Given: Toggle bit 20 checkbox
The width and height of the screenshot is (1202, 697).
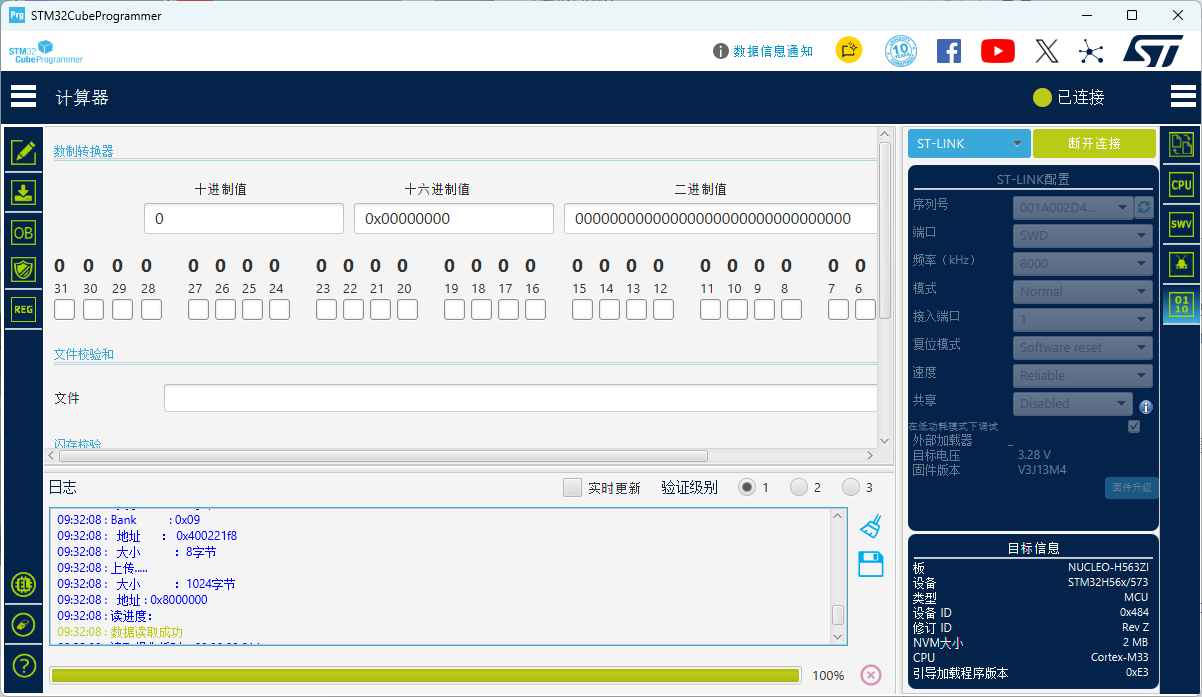Looking at the screenshot, I should pos(407,310).
